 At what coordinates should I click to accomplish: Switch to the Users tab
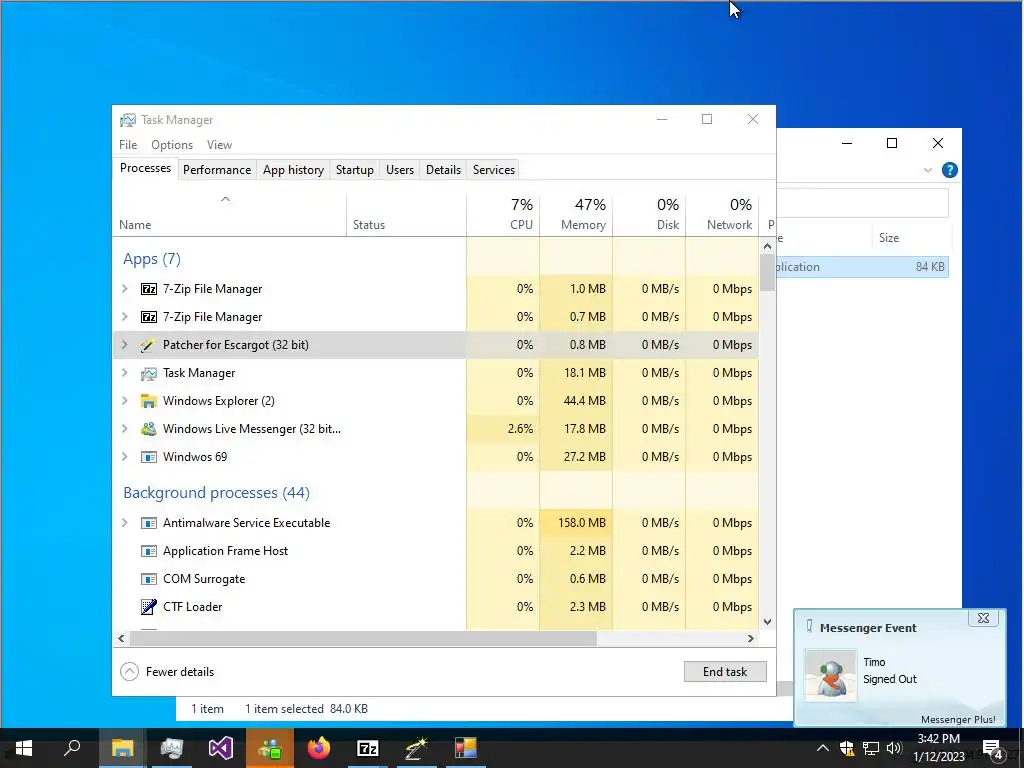tap(400, 170)
